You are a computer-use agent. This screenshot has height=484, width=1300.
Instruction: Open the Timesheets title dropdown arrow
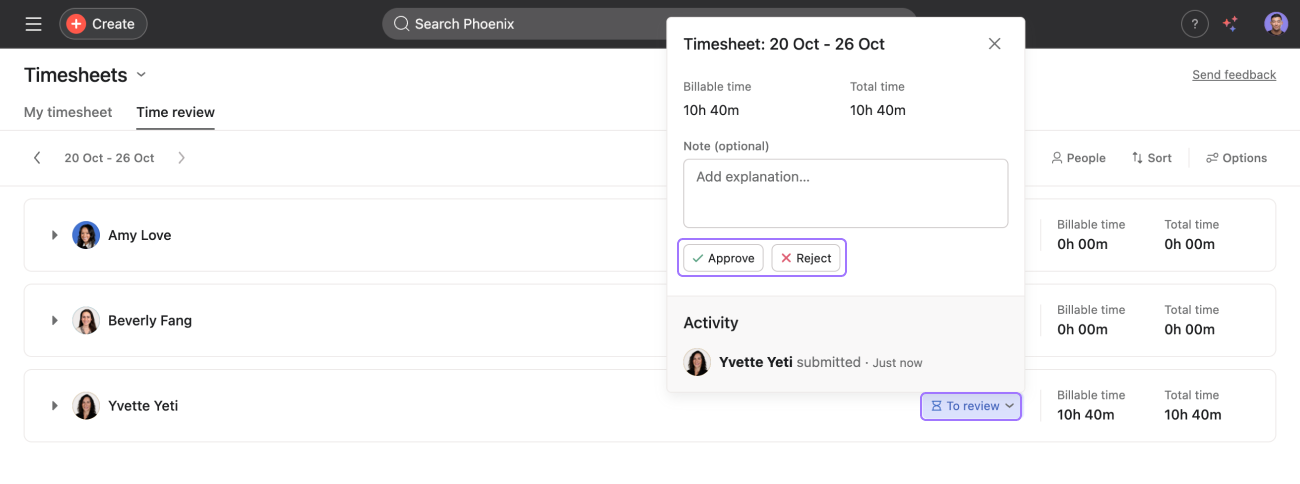[141, 75]
